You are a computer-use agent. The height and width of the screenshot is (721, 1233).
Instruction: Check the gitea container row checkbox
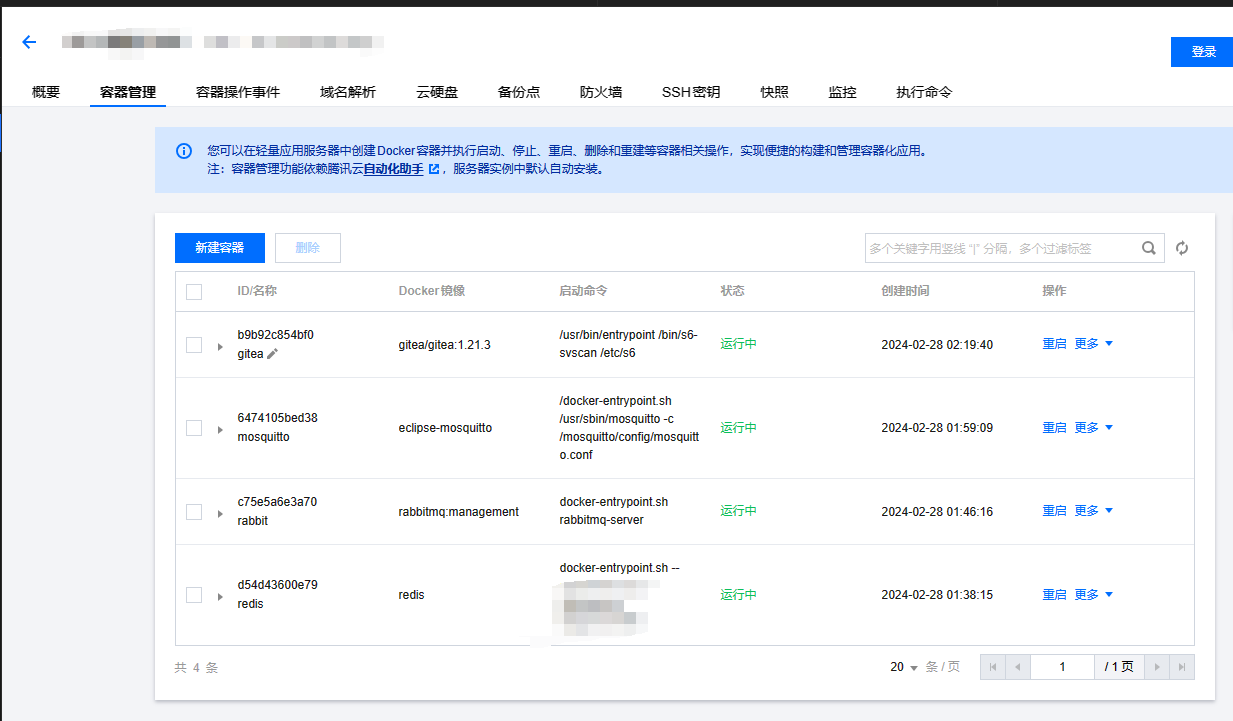[194, 344]
